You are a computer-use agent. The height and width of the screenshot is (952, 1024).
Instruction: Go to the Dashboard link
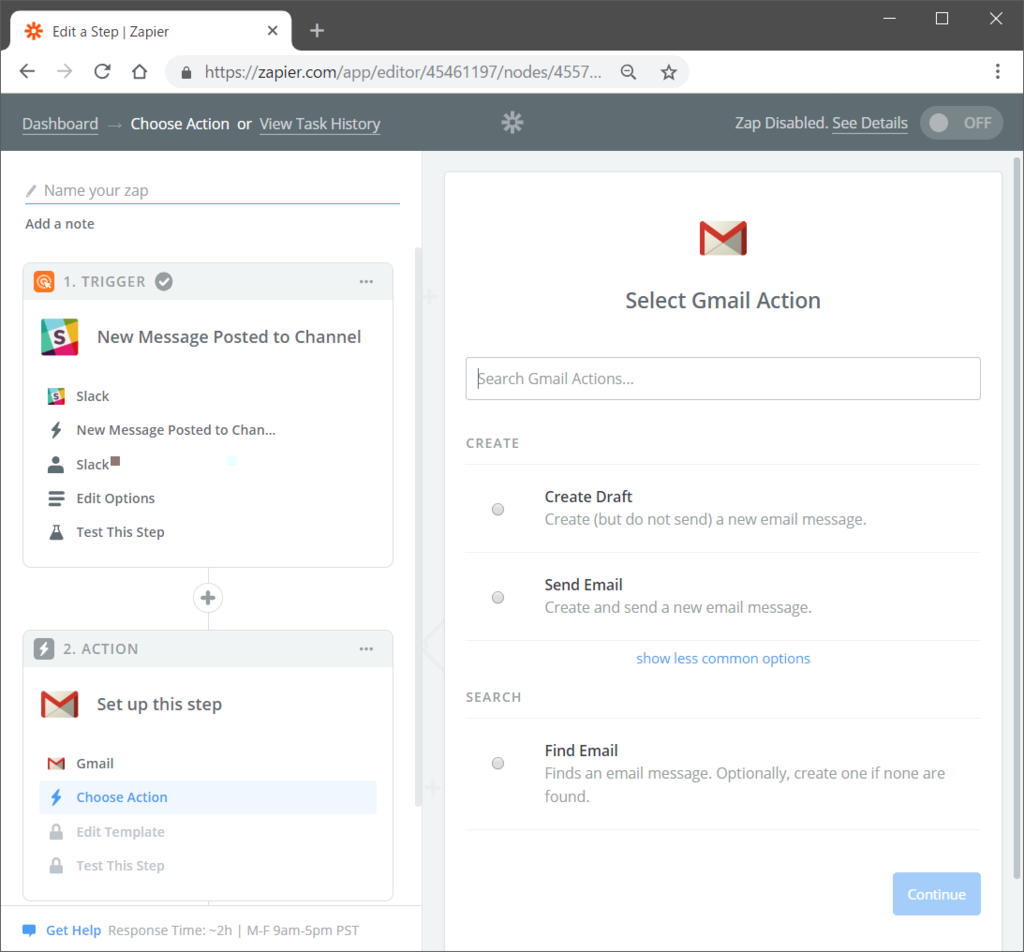[60, 124]
